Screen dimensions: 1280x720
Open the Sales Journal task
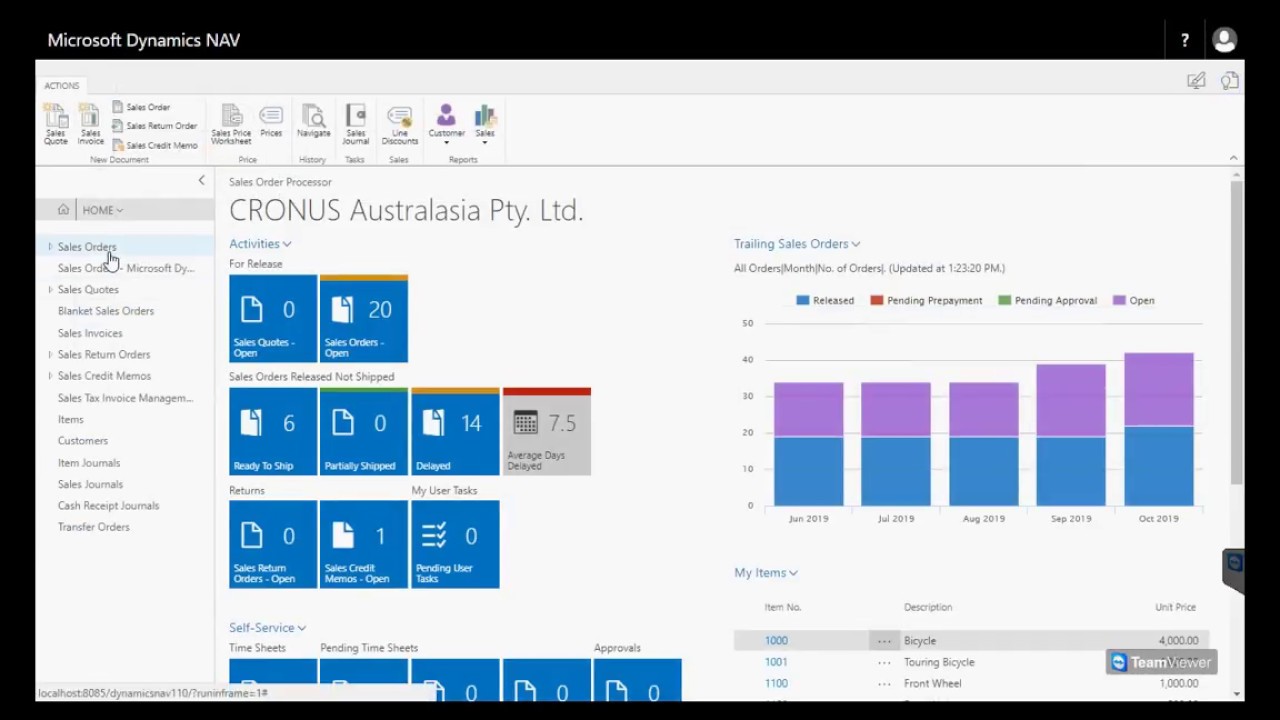pos(356,125)
